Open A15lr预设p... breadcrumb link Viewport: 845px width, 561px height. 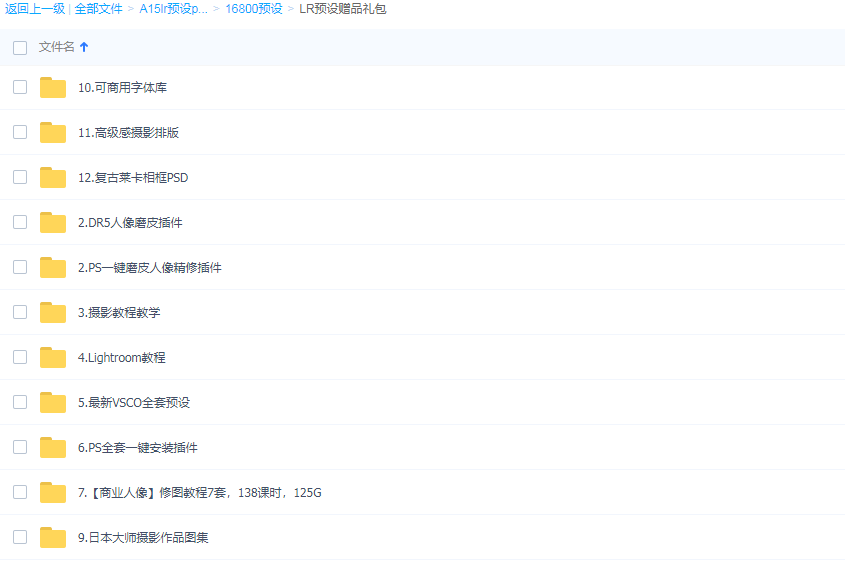point(174,9)
